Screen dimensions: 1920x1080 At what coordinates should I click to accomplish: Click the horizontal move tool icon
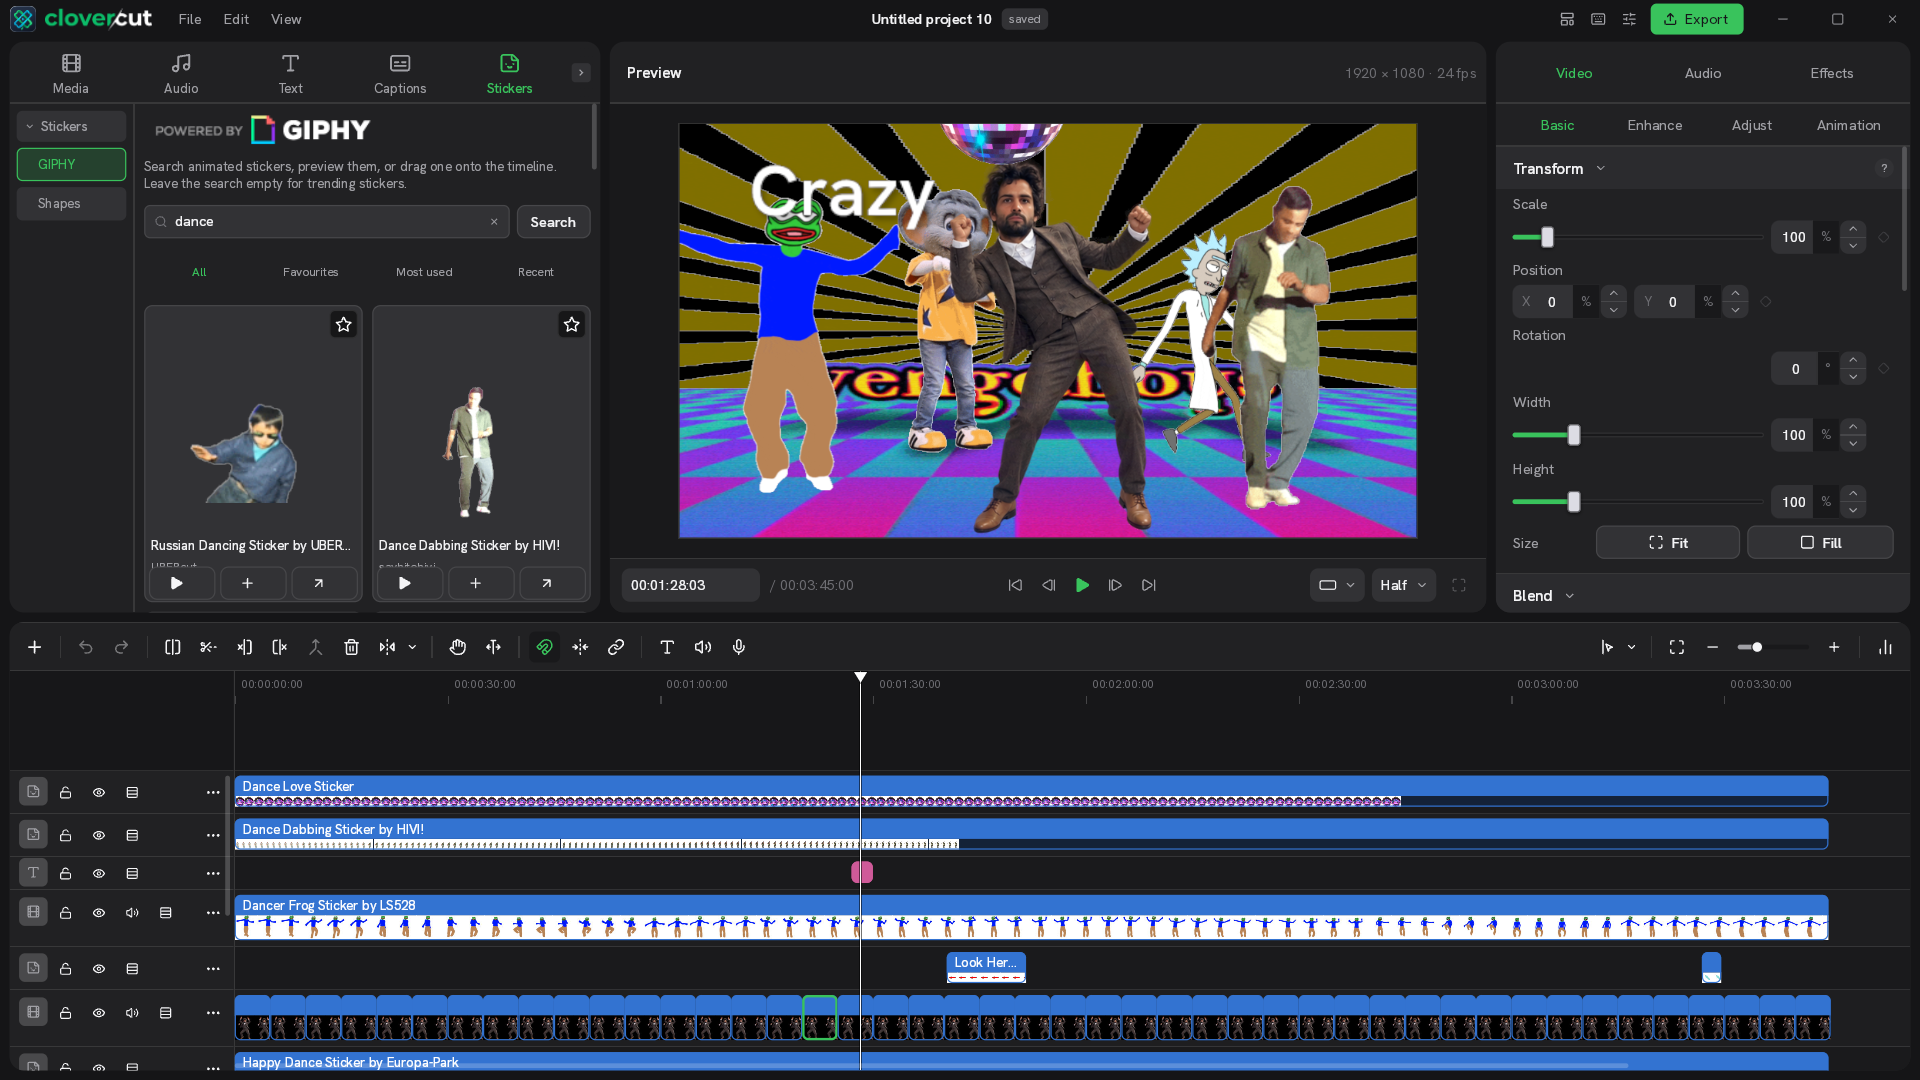(x=494, y=647)
